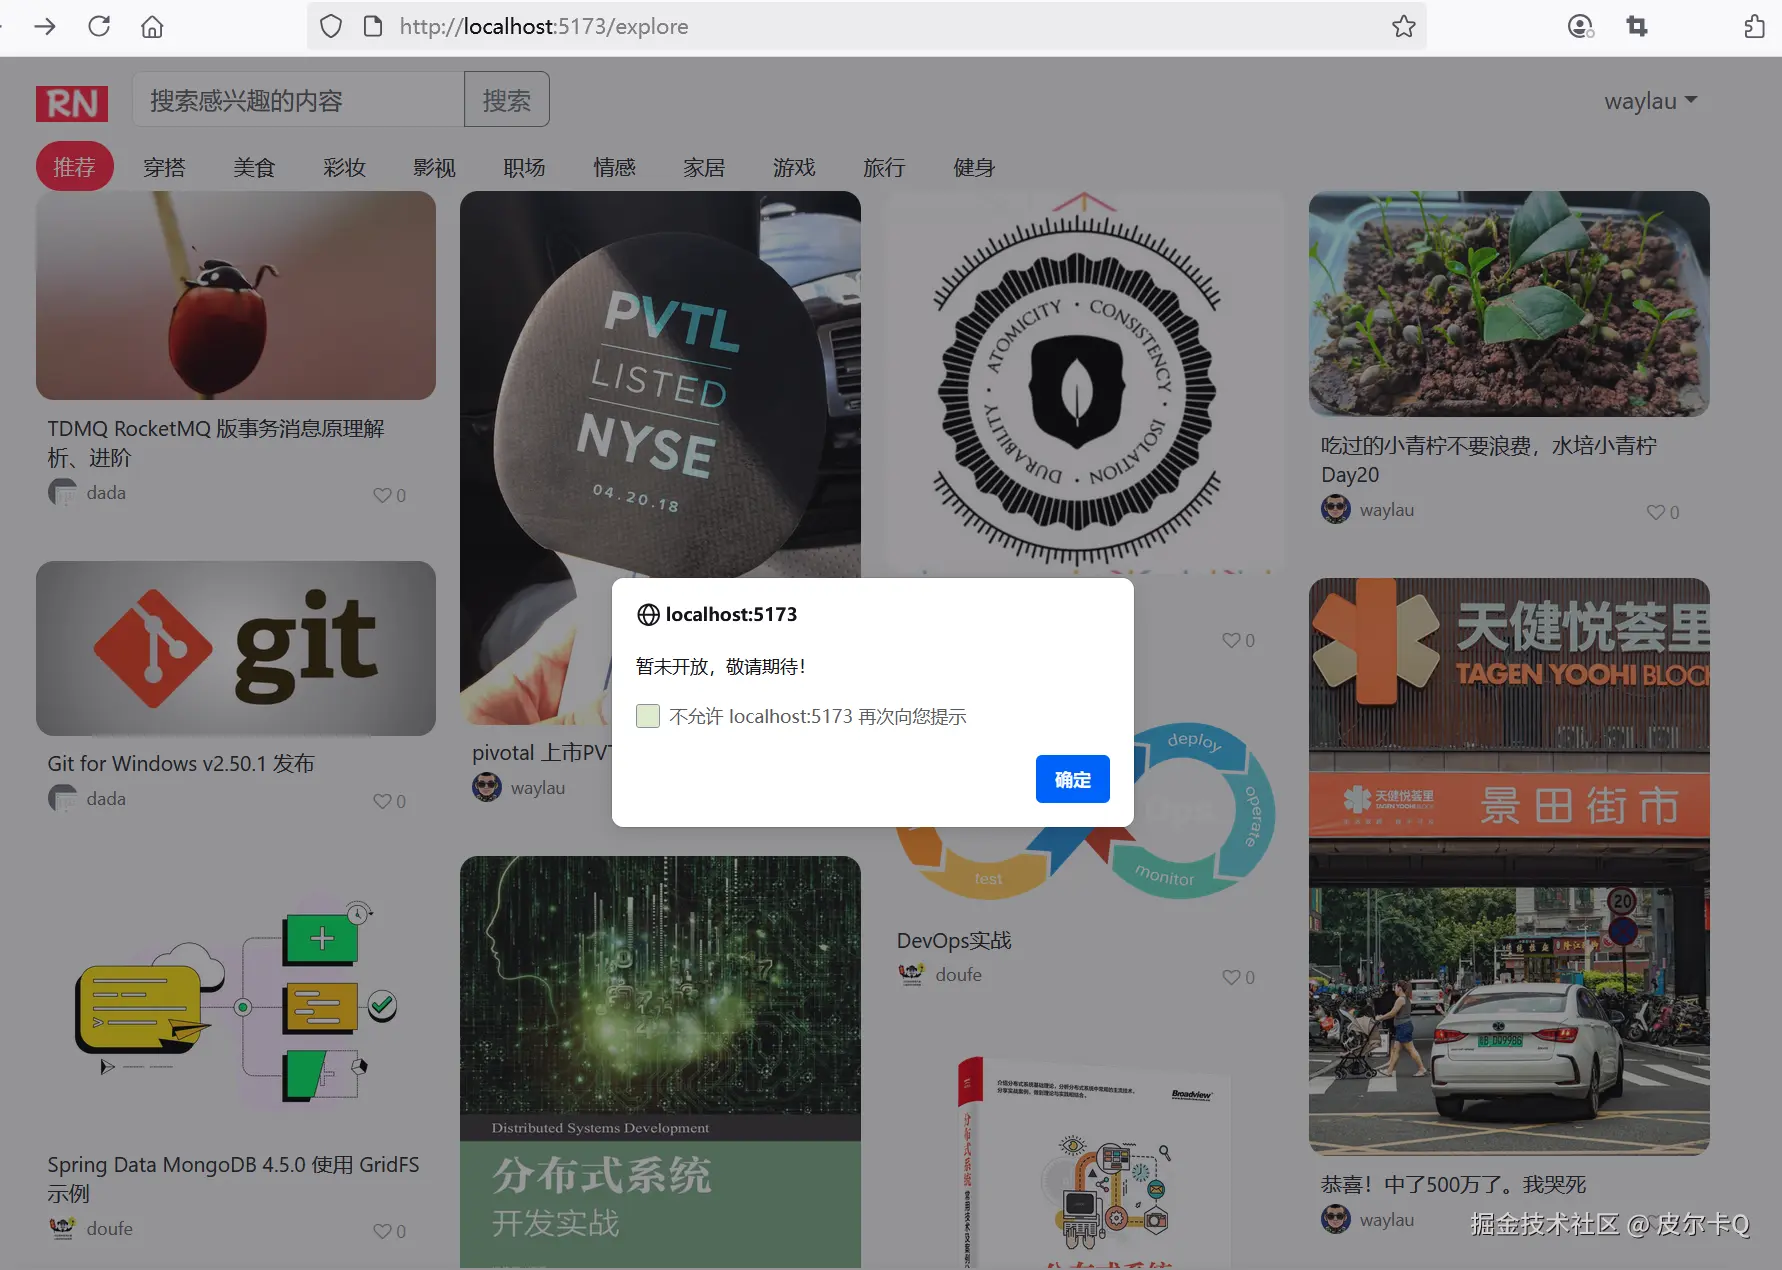The image size is (1782, 1270).
Task: Click the heart icon under the Git article
Action: click(384, 801)
